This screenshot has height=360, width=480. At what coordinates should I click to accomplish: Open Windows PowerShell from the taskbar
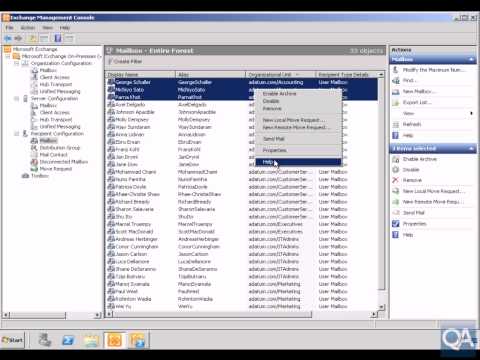(68, 340)
